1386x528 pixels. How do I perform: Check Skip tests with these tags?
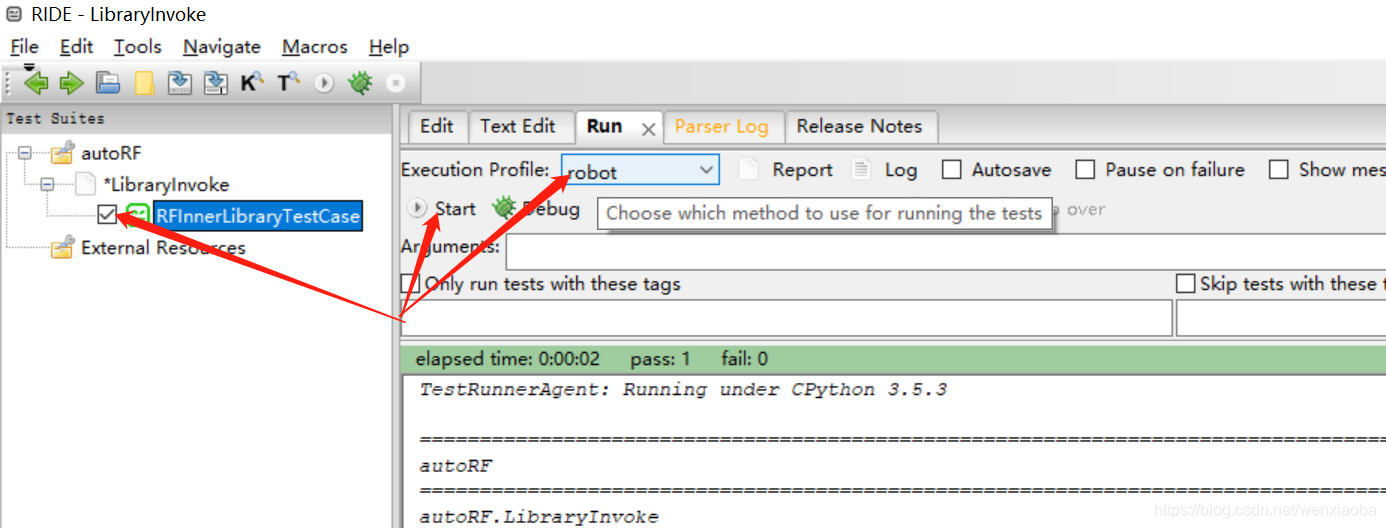[x=1185, y=284]
